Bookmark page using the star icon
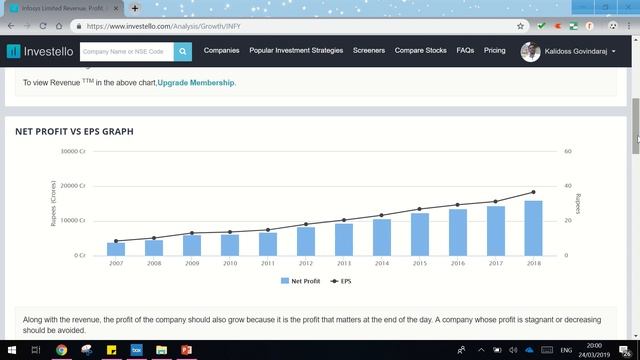 pyautogui.click(x=520, y=26)
